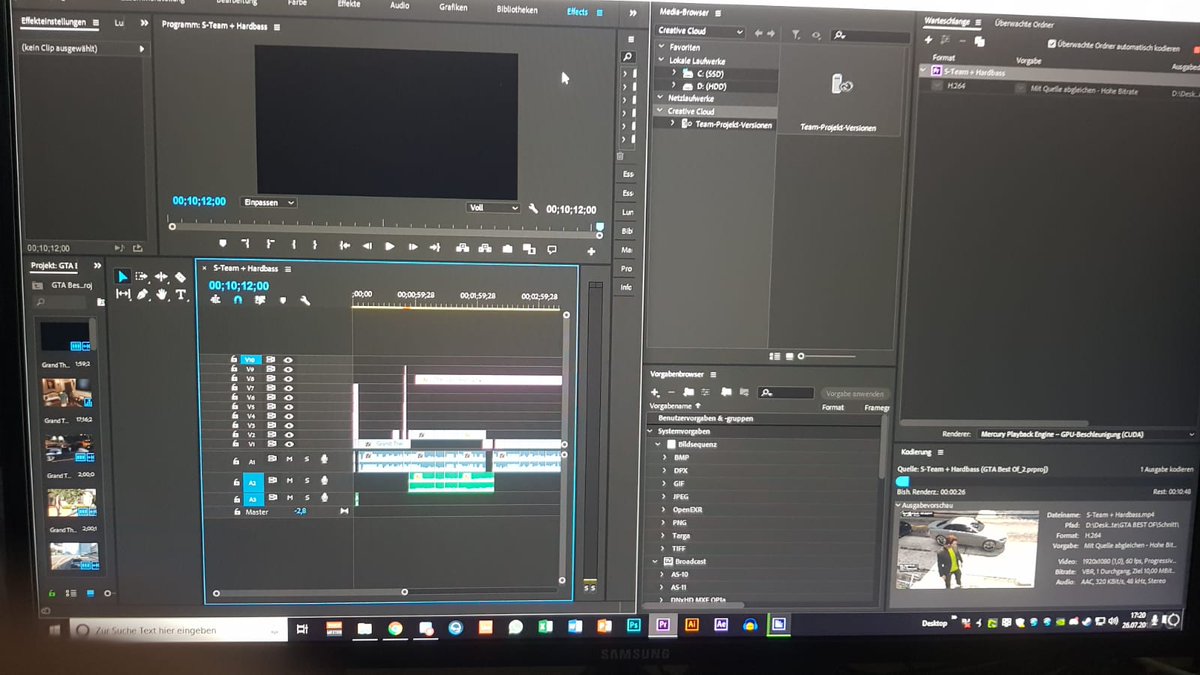This screenshot has height=675, width=1200.
Task: Open the Bibliotheken workspace tab
Action: [517, 9]
